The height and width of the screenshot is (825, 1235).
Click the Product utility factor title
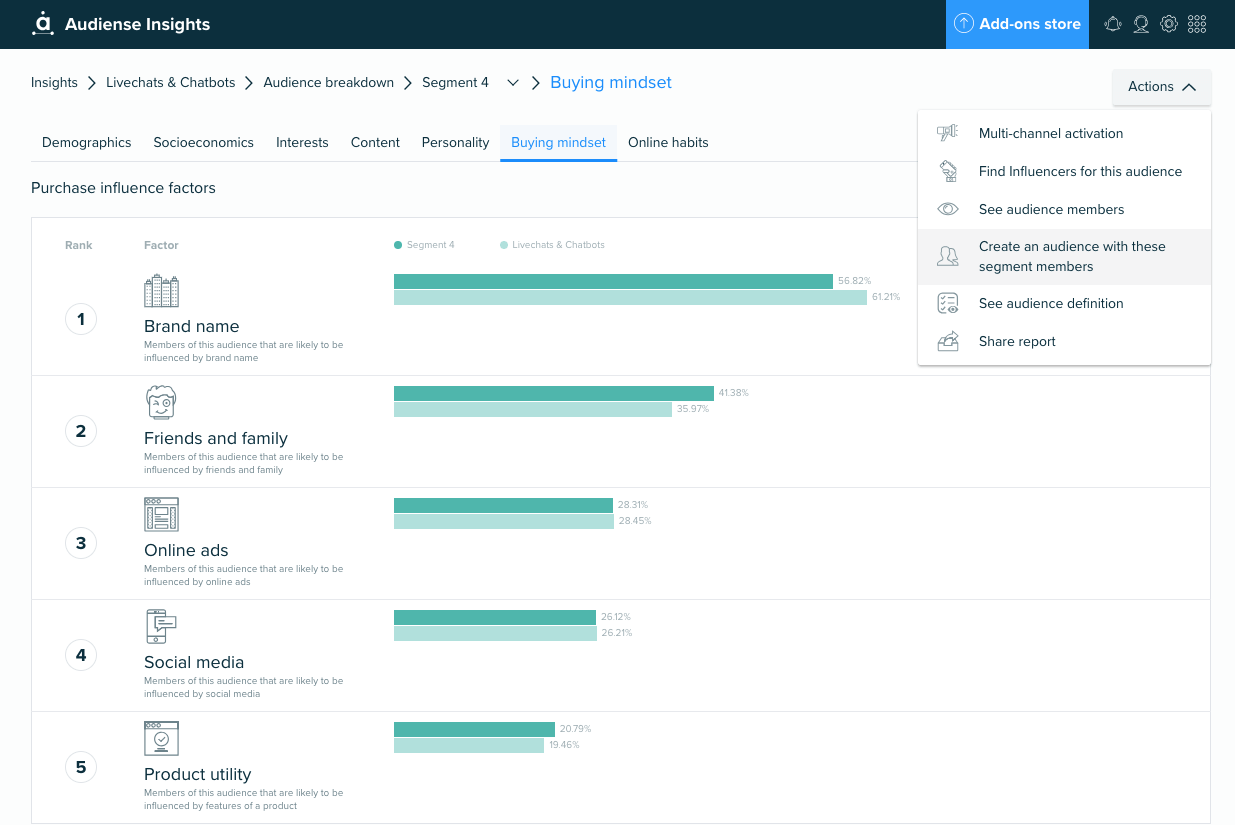point(198,774)
